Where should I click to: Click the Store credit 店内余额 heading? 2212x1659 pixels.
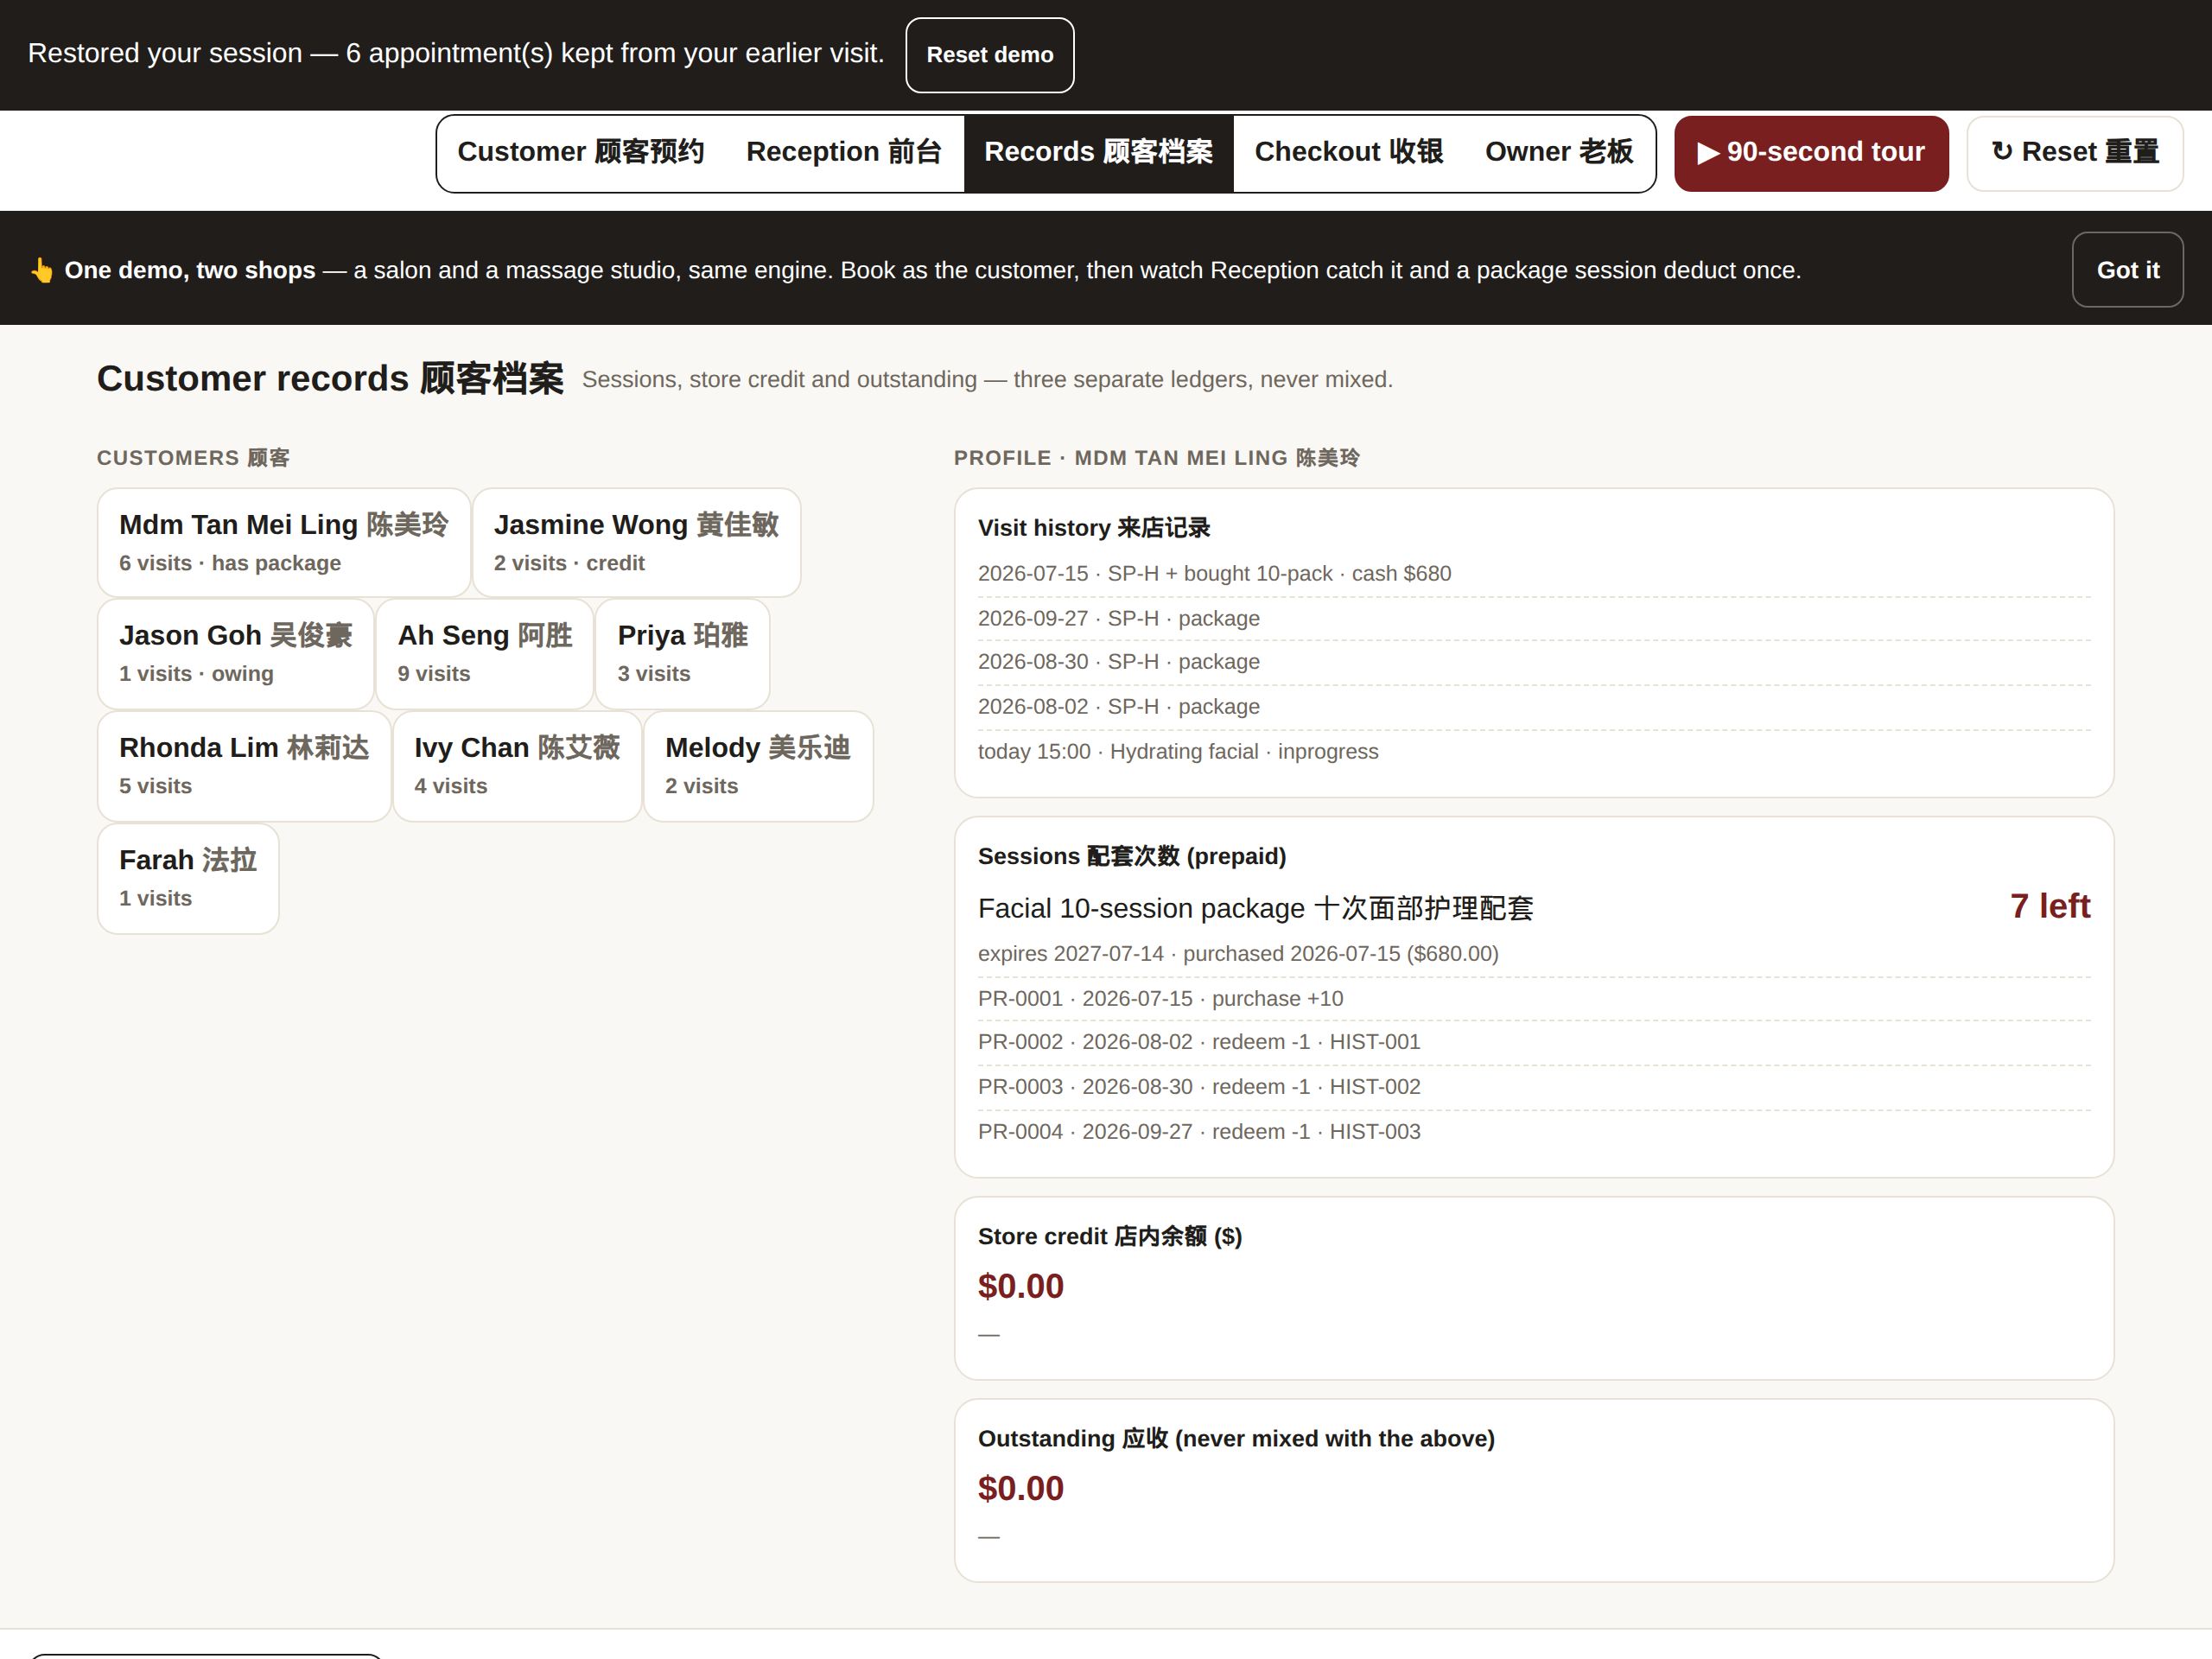[1109, 1237]
